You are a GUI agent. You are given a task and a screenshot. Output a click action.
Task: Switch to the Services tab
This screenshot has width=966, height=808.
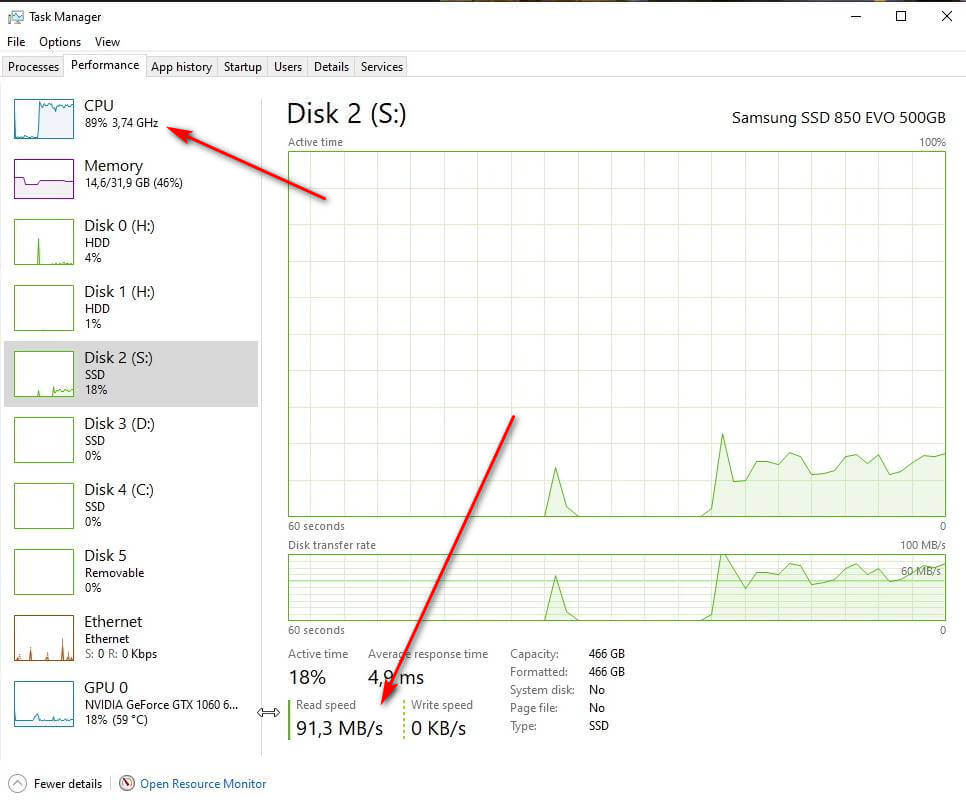pos(381,67)
